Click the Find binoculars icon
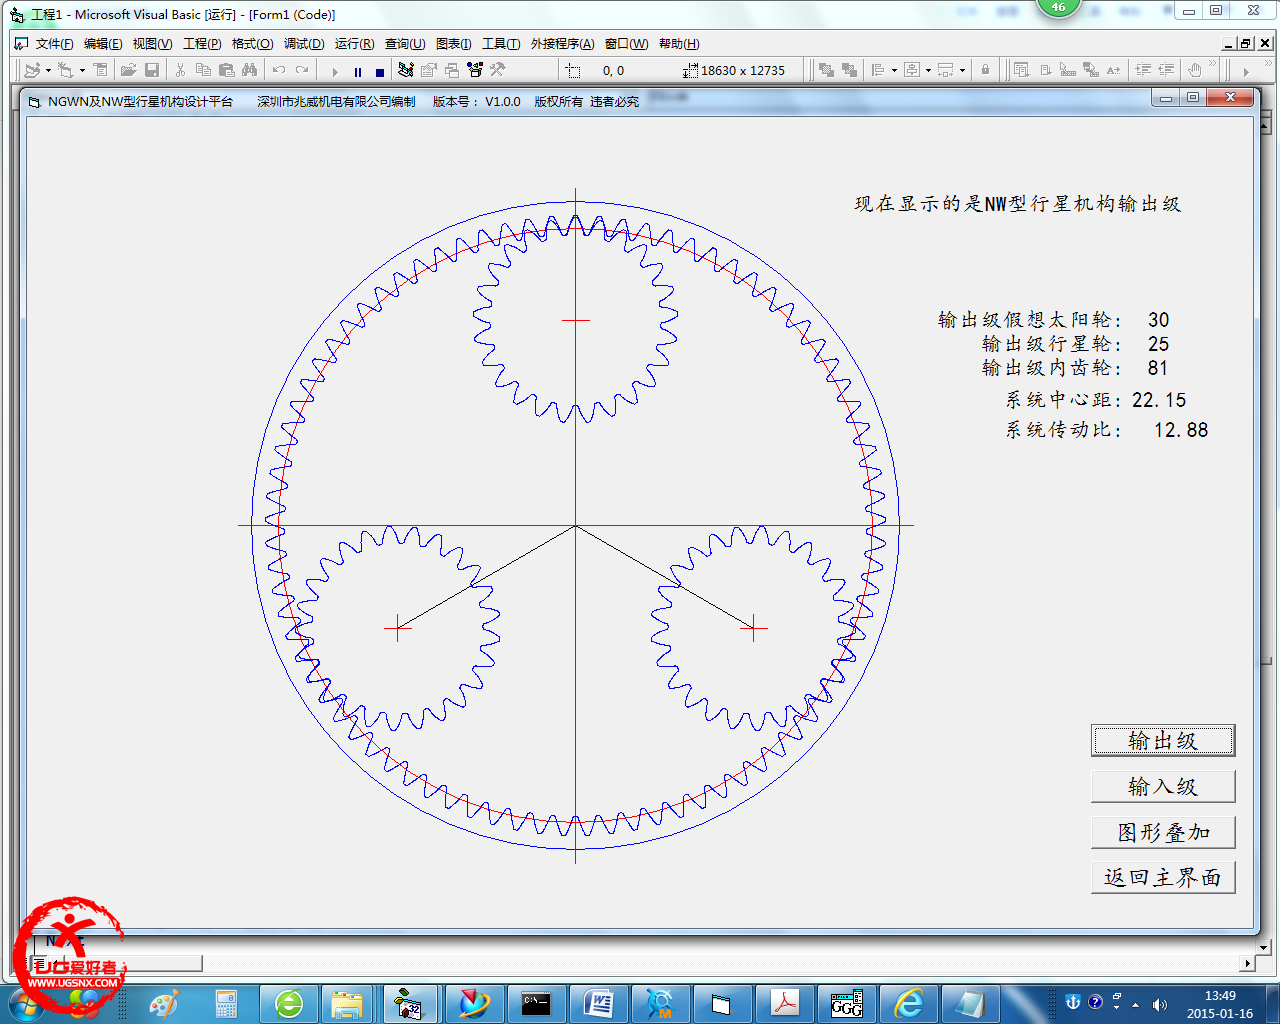The width and height of the screenshot is (1280, 1024). click(x=250, y=70)
